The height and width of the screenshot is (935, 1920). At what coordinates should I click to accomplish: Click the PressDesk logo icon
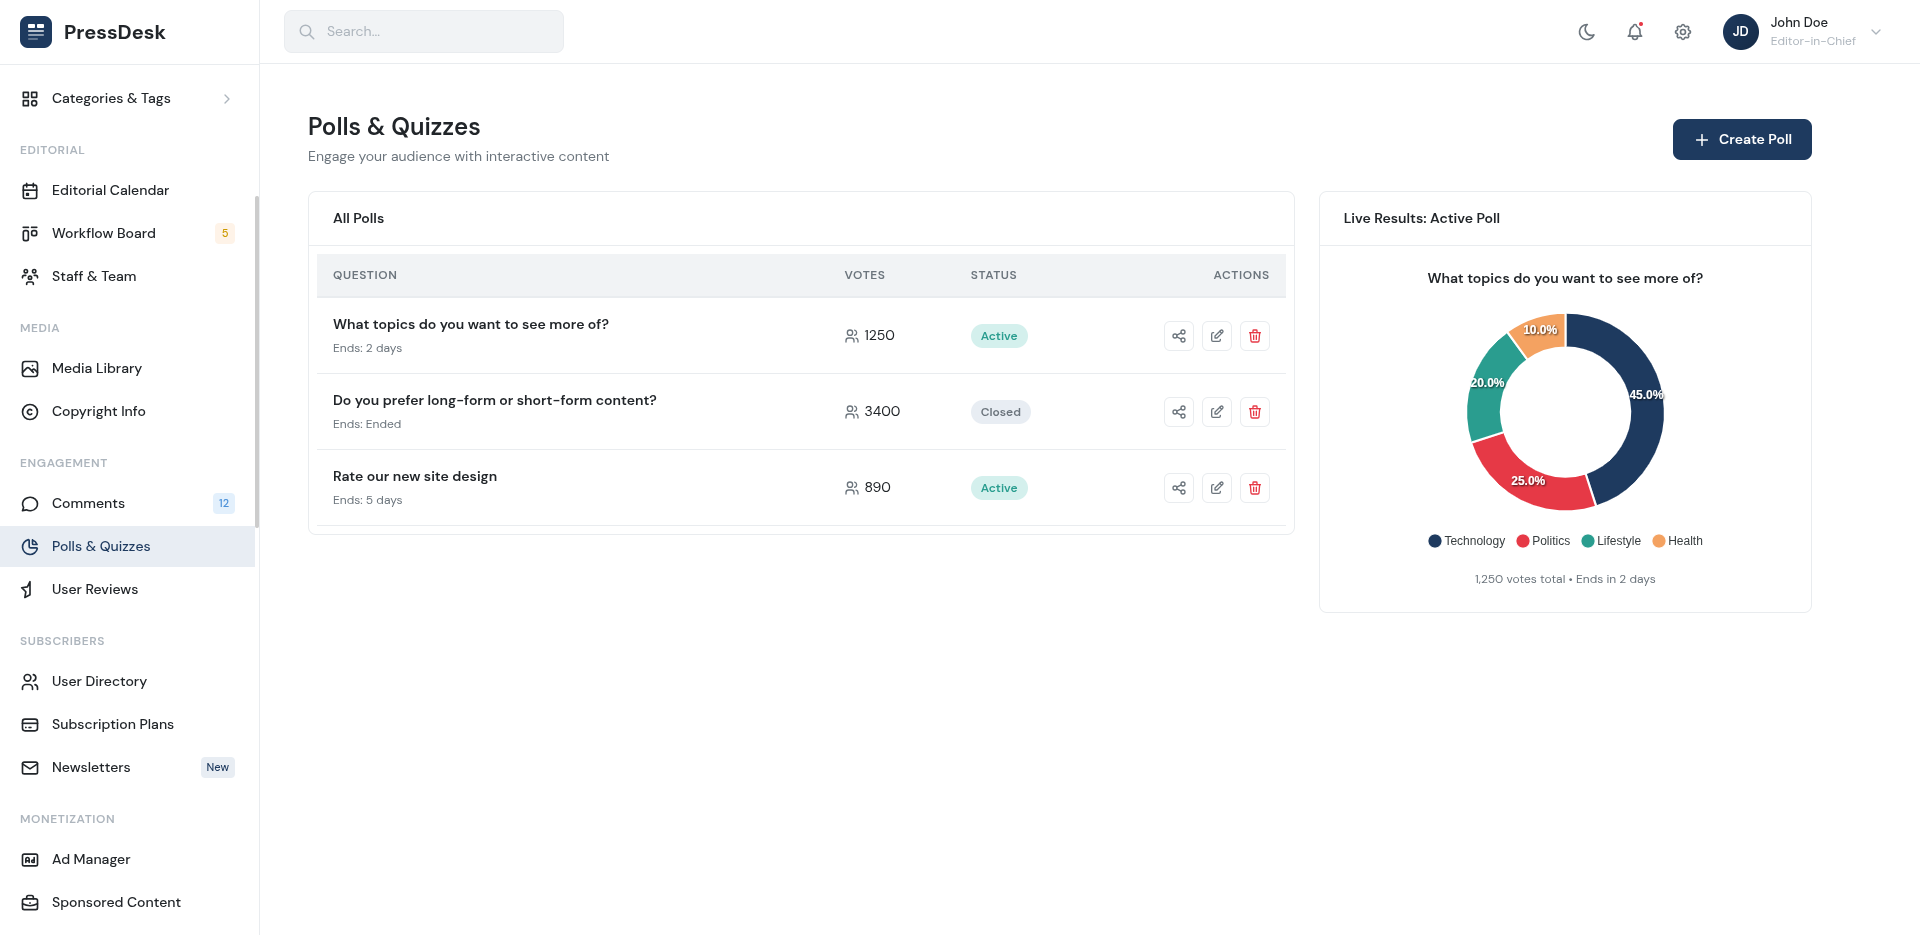pos(36,32)
